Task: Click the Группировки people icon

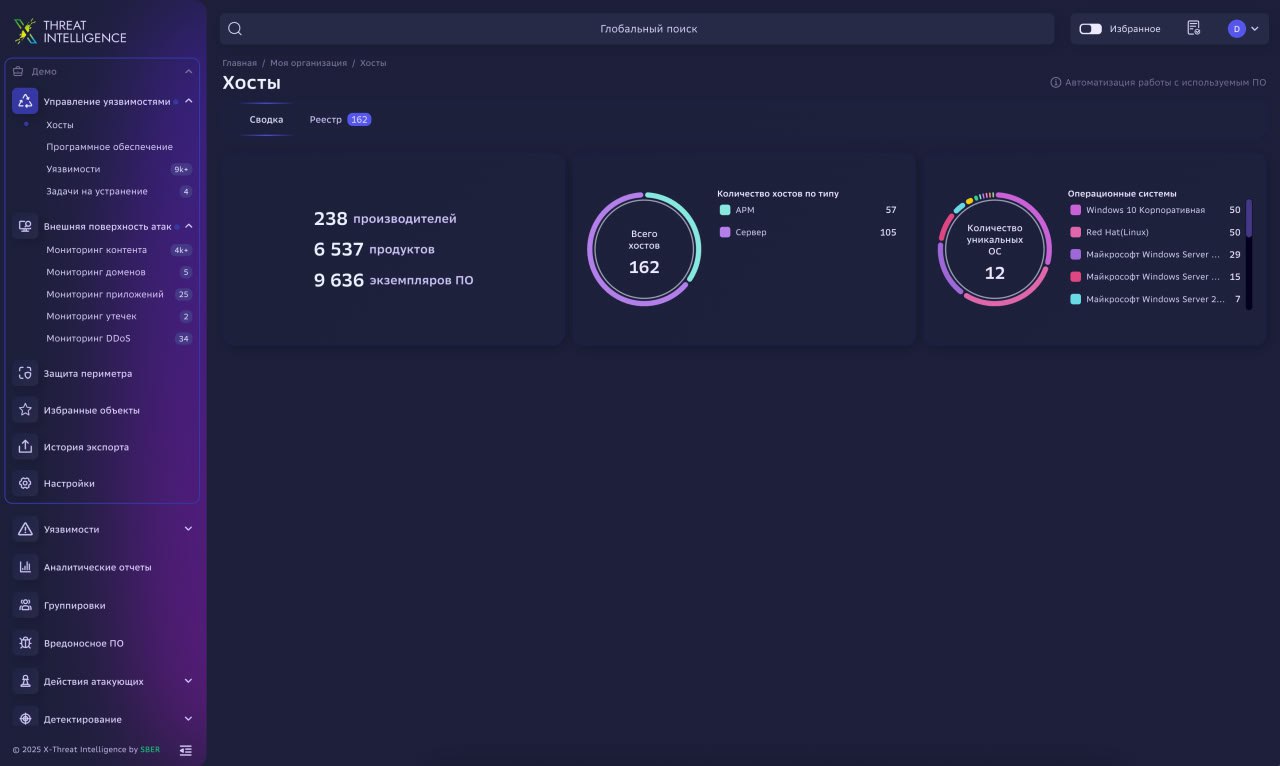Action: pos(25,605)
